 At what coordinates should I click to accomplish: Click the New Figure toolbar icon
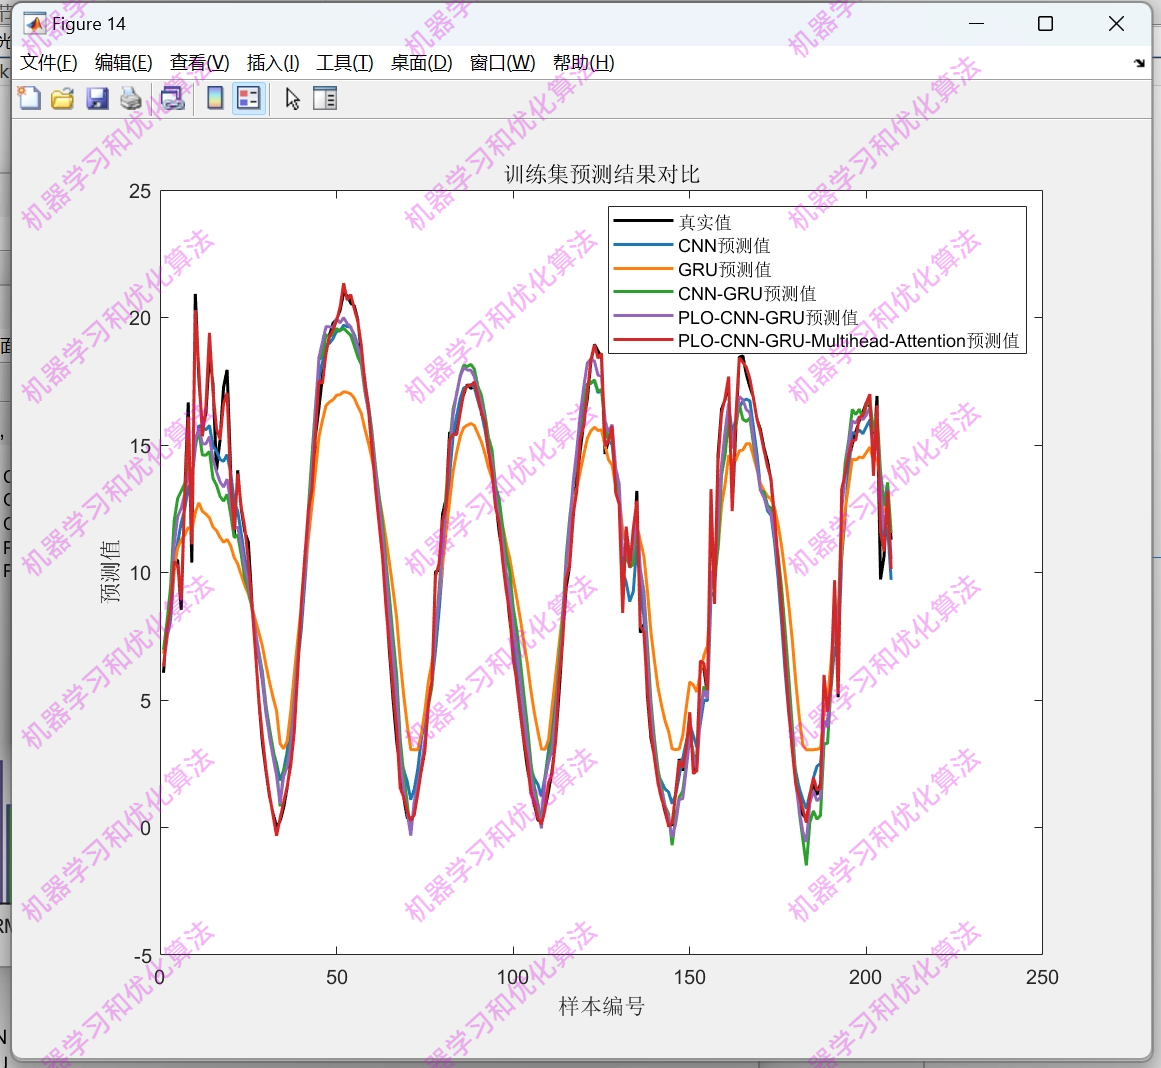tap(29, 99)
